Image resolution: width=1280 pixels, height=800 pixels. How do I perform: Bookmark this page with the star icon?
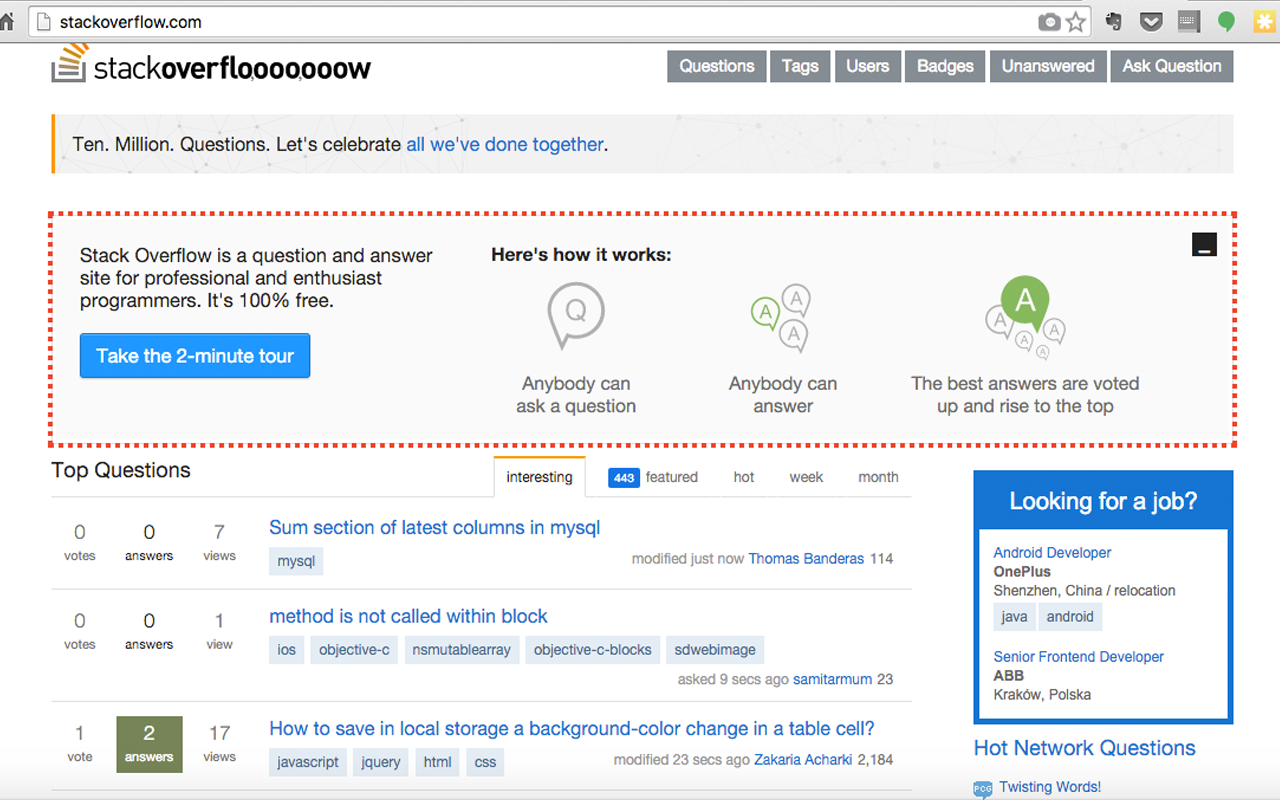(x=1076, y=22)
